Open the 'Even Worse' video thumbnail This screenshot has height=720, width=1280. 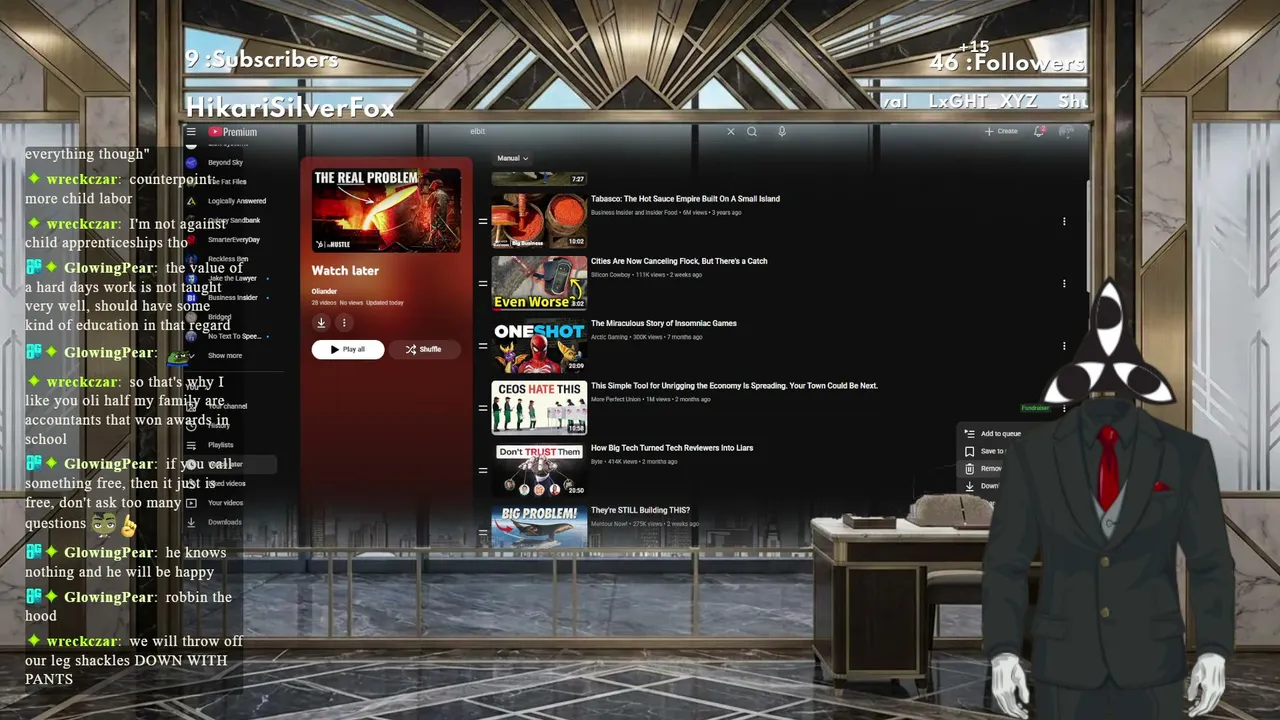(539, 283)
